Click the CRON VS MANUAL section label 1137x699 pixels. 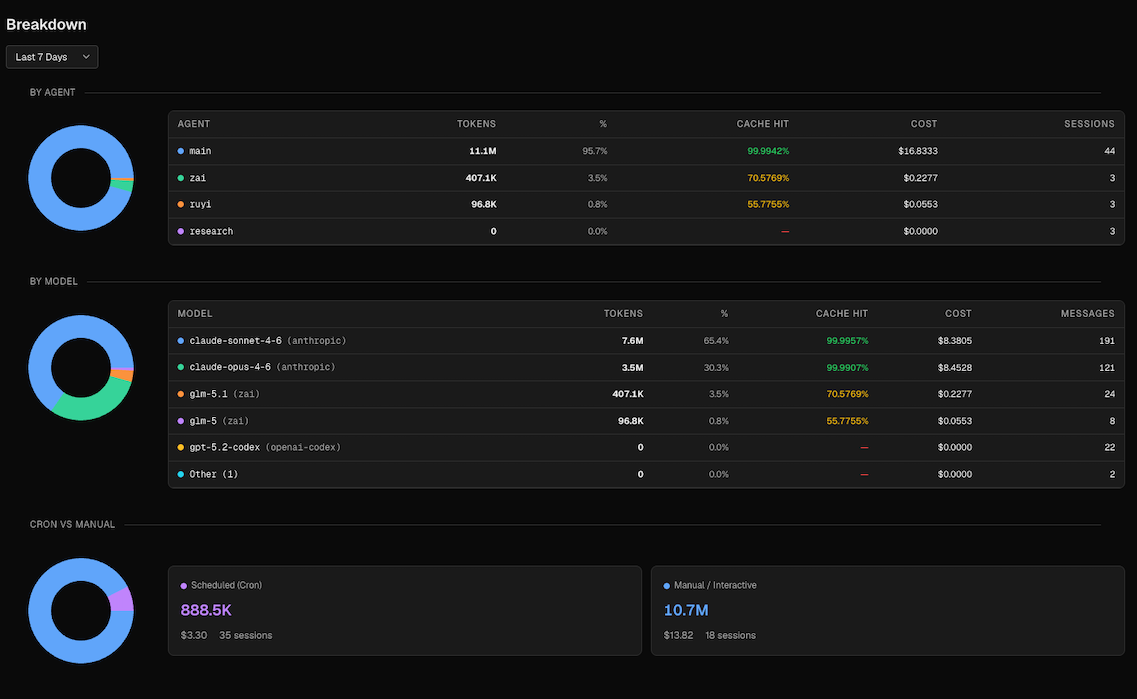[73, 524]
